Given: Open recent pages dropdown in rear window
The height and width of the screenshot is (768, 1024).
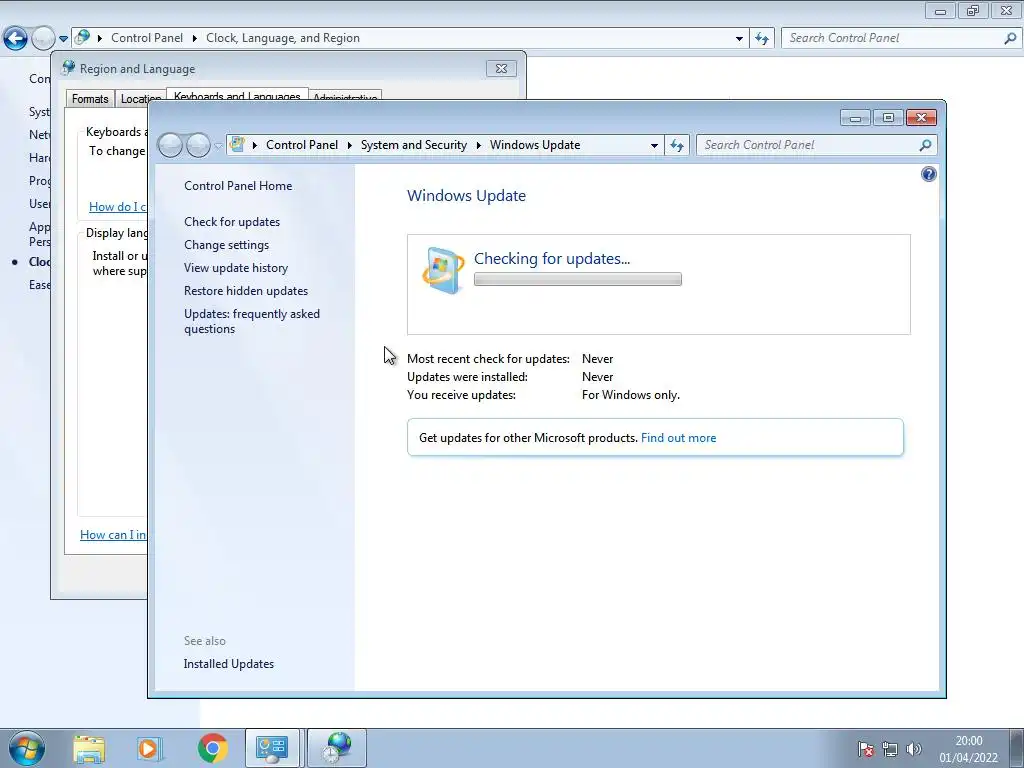Looking at the screenshot, I should click(x=63, y=39).
